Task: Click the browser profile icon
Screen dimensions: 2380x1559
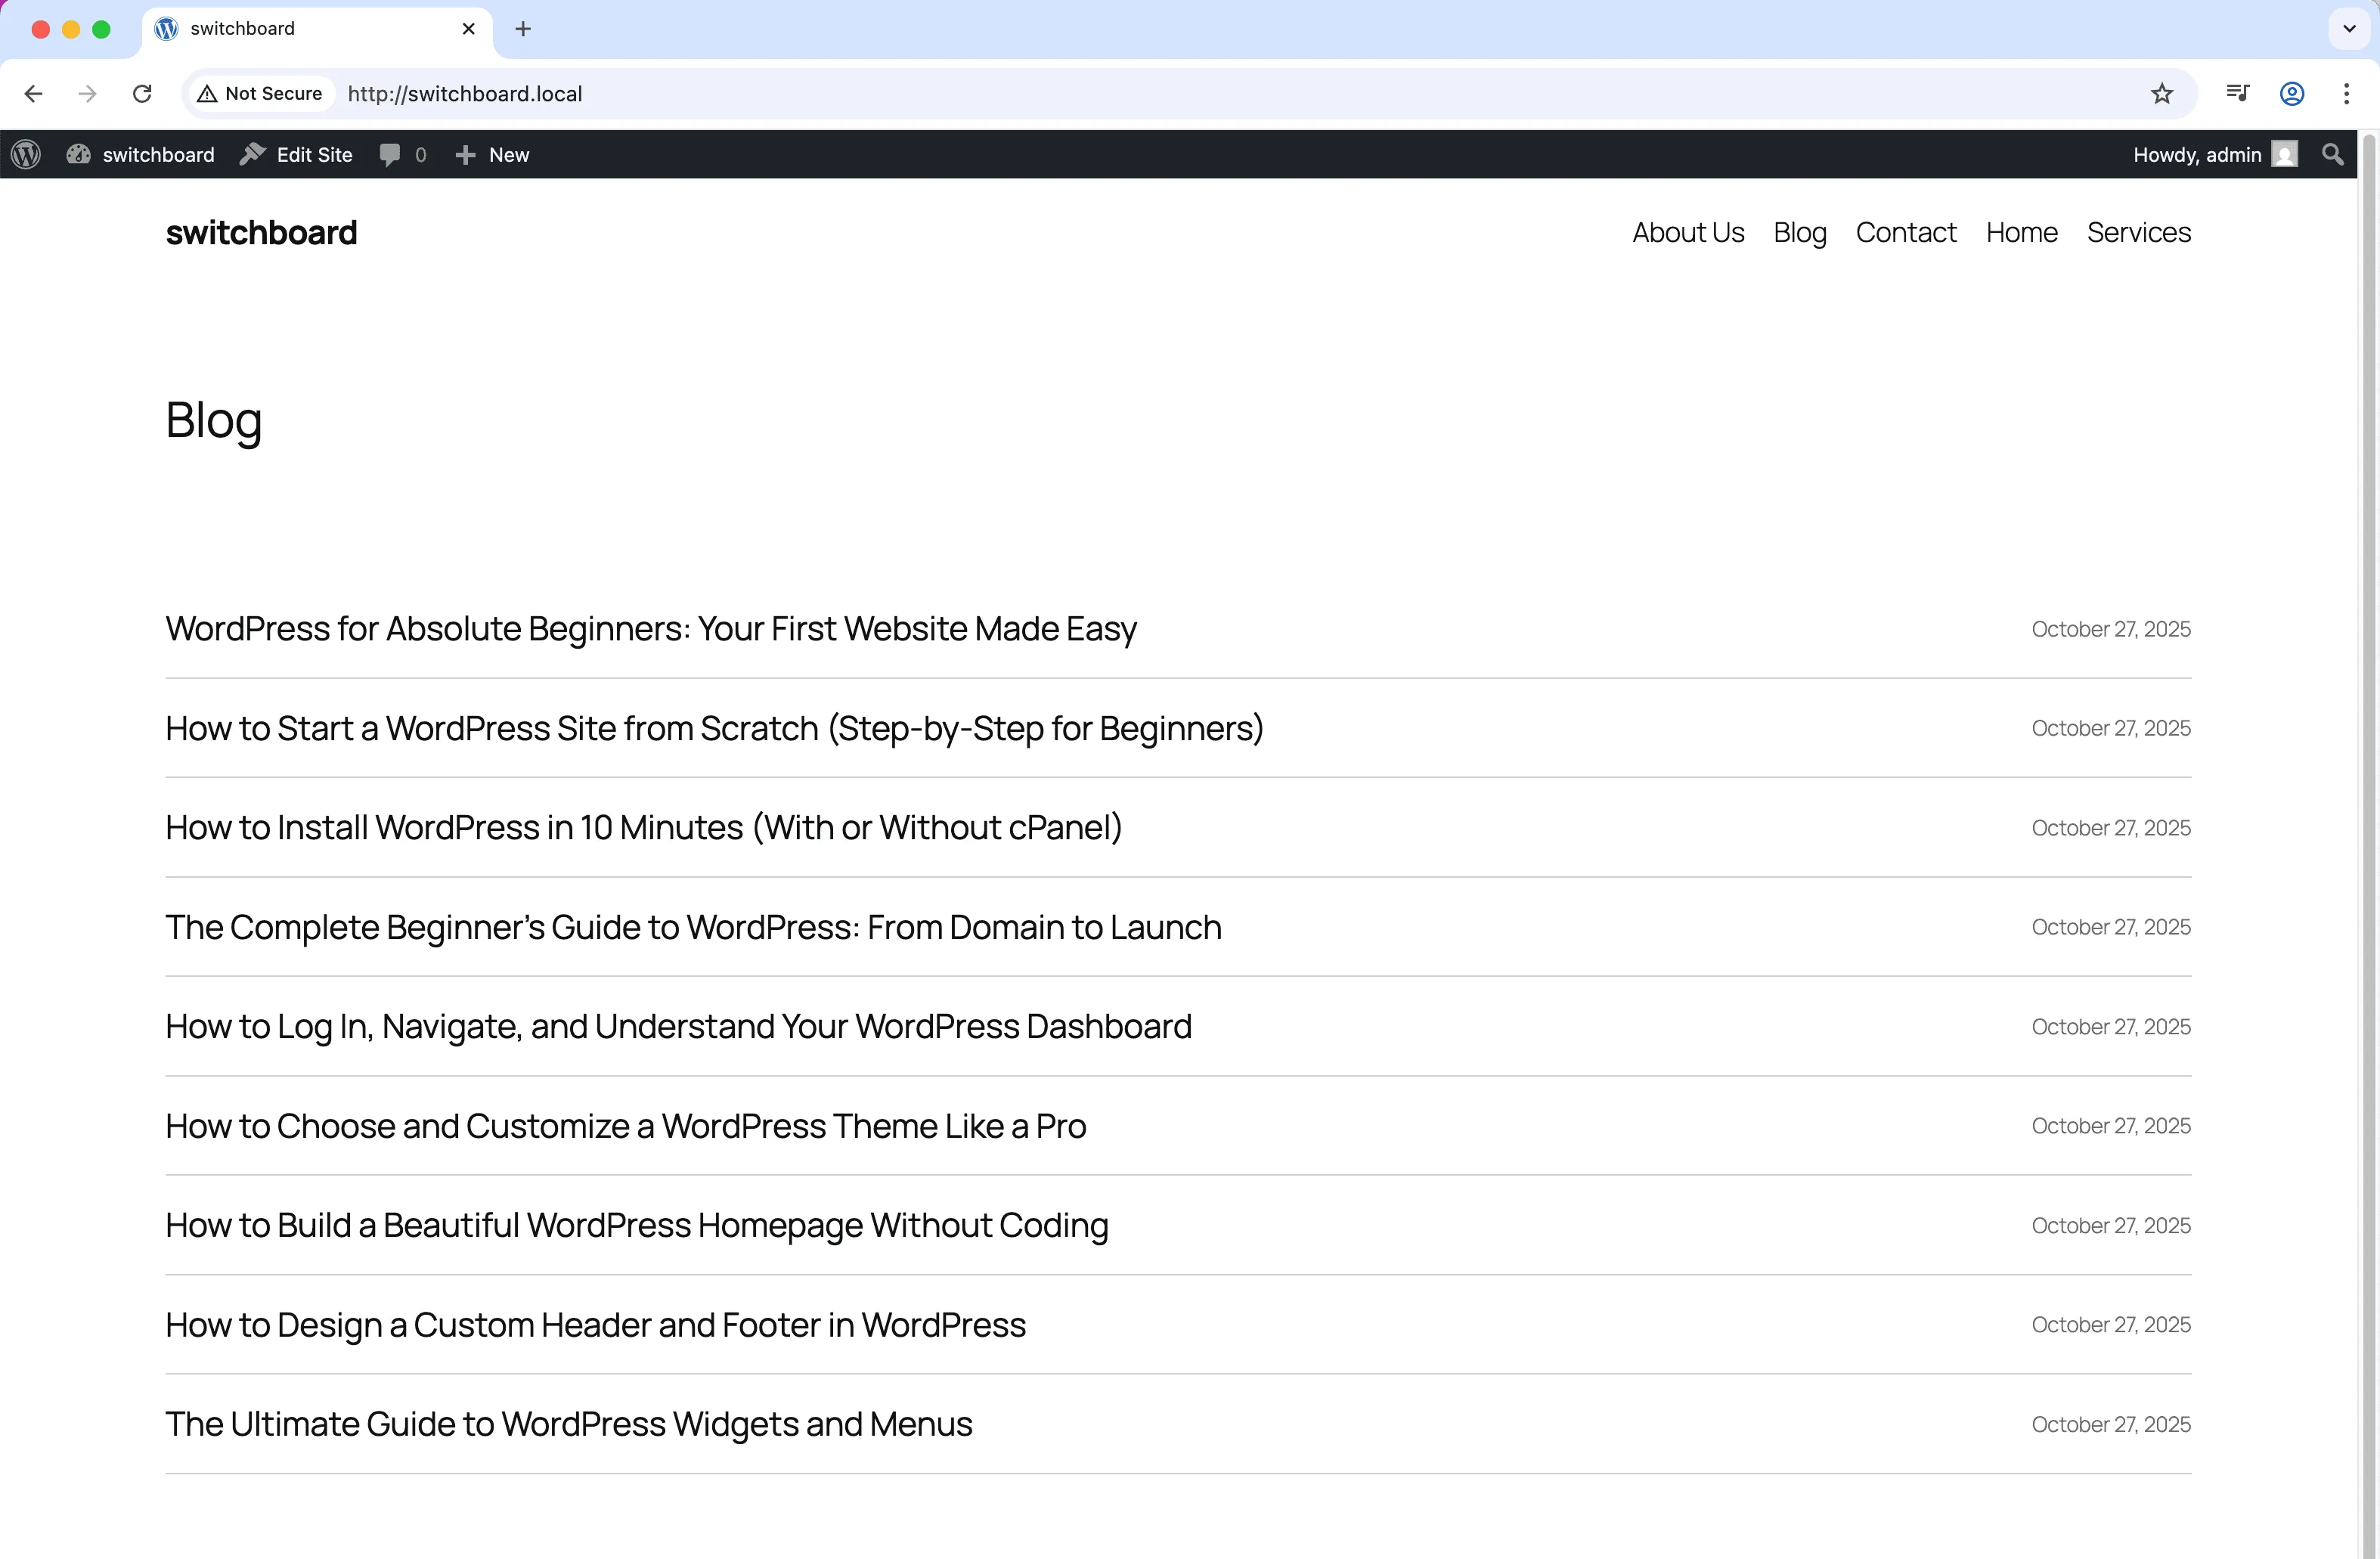Action: (x=2291, y=93)
